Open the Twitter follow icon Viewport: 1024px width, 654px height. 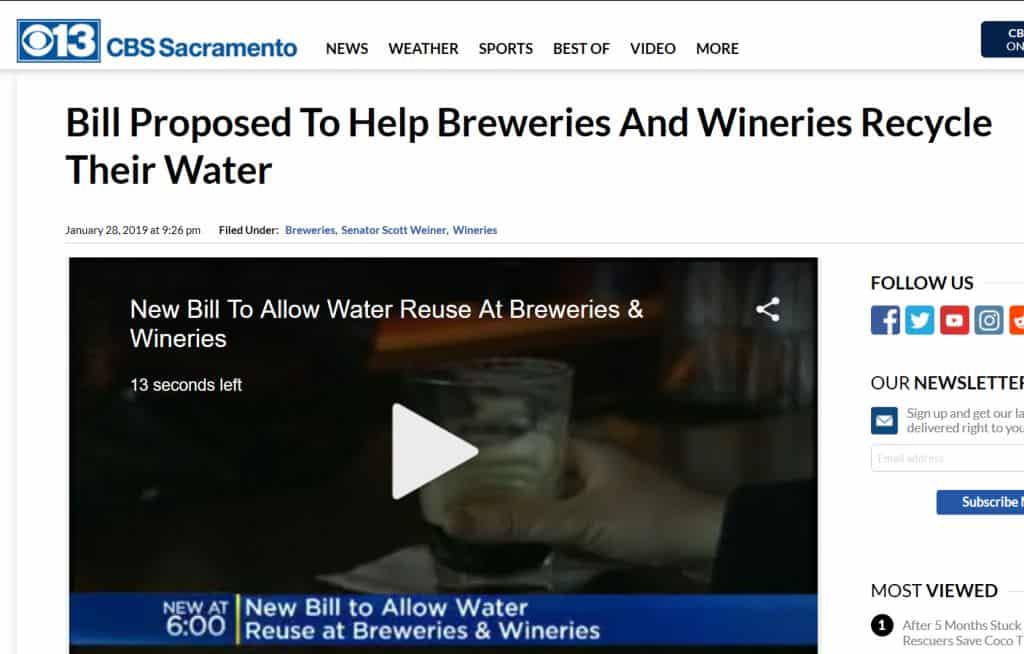(x=920, y=320)
